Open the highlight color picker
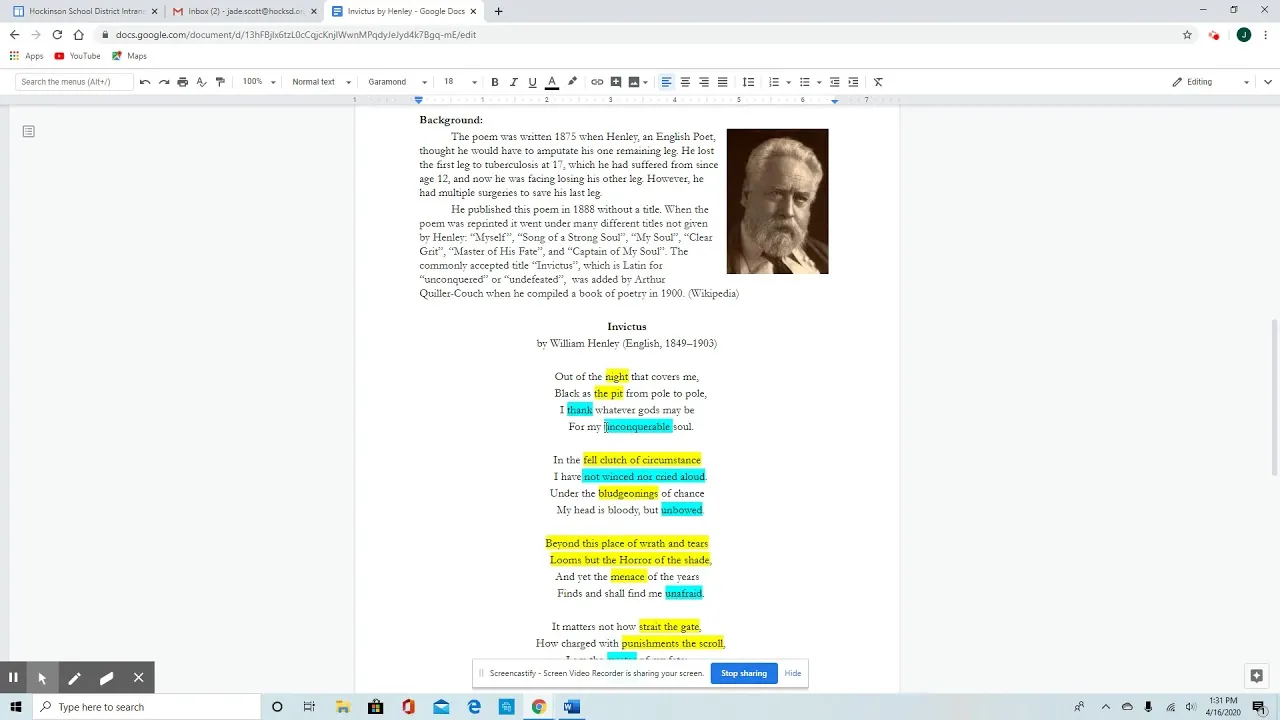Screen dimensions: 1280x720 tap(572, 82)
